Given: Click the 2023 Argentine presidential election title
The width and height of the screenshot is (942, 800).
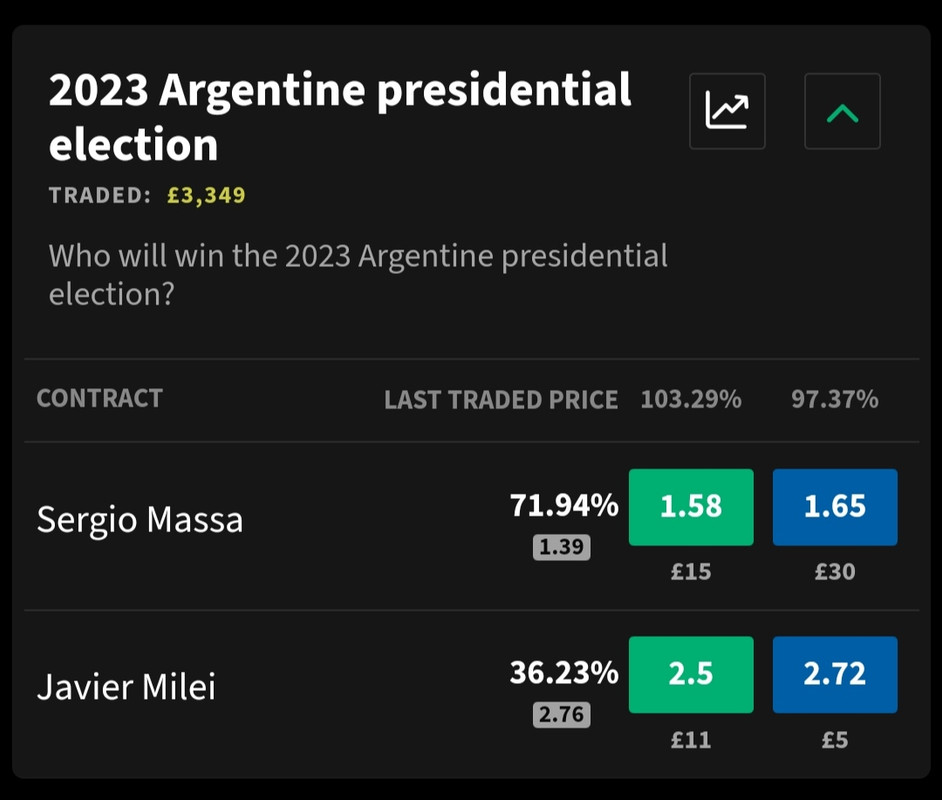Looking at the screenshot, I should [x=340, y=117].
